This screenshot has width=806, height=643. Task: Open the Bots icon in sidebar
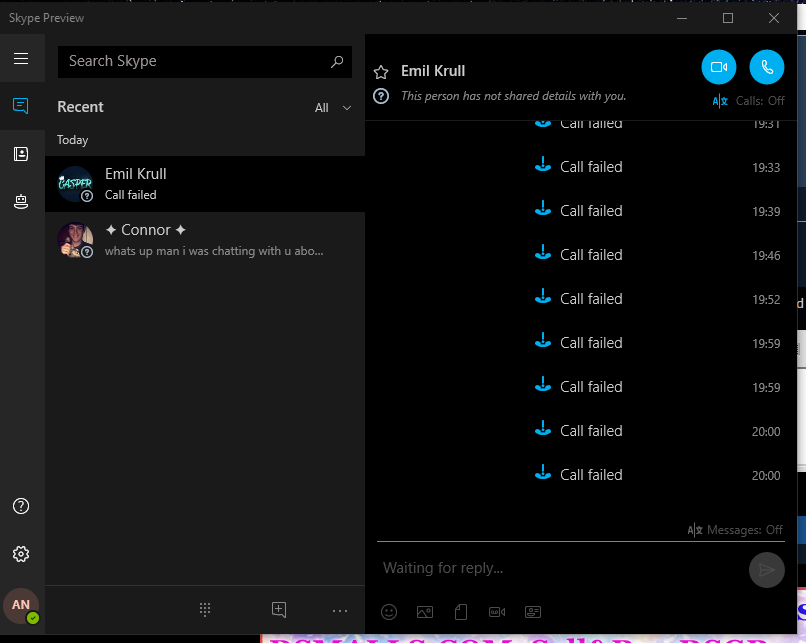[21, 201]
